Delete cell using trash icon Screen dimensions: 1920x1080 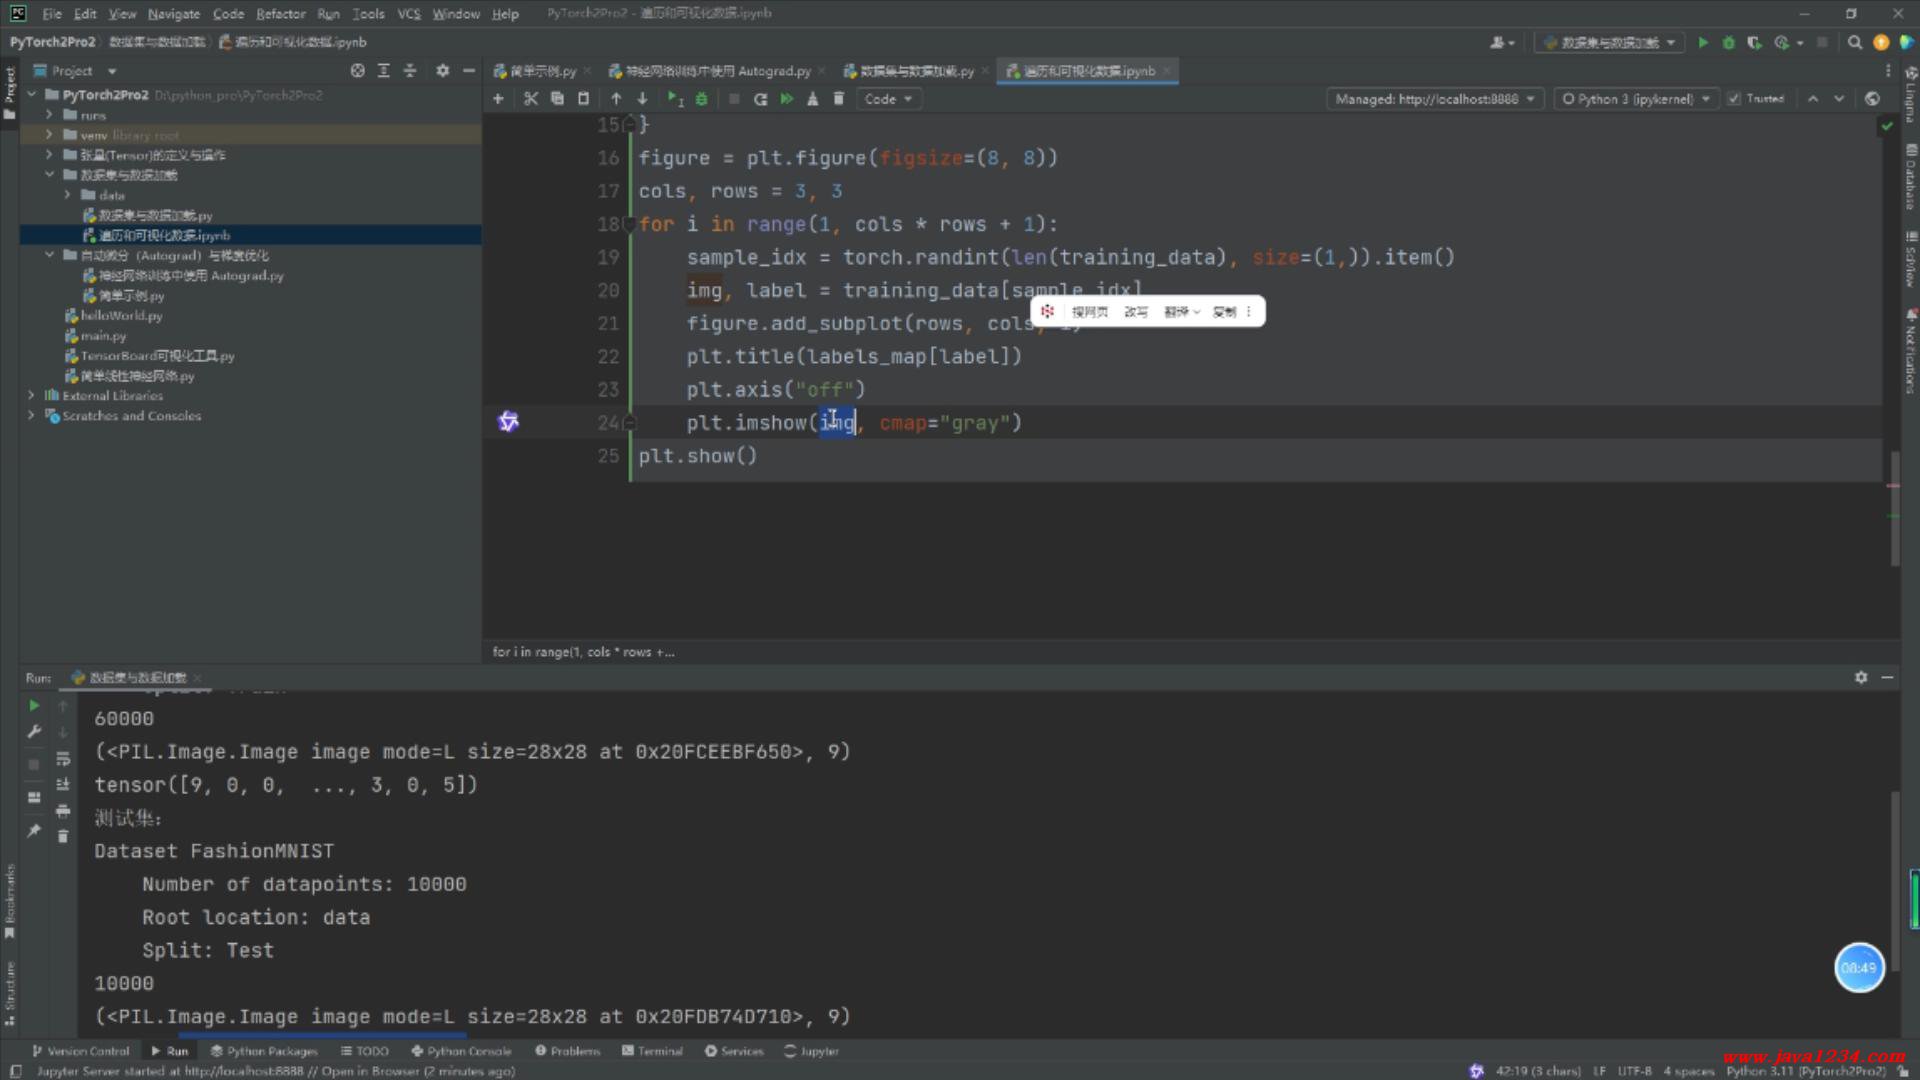839,99
